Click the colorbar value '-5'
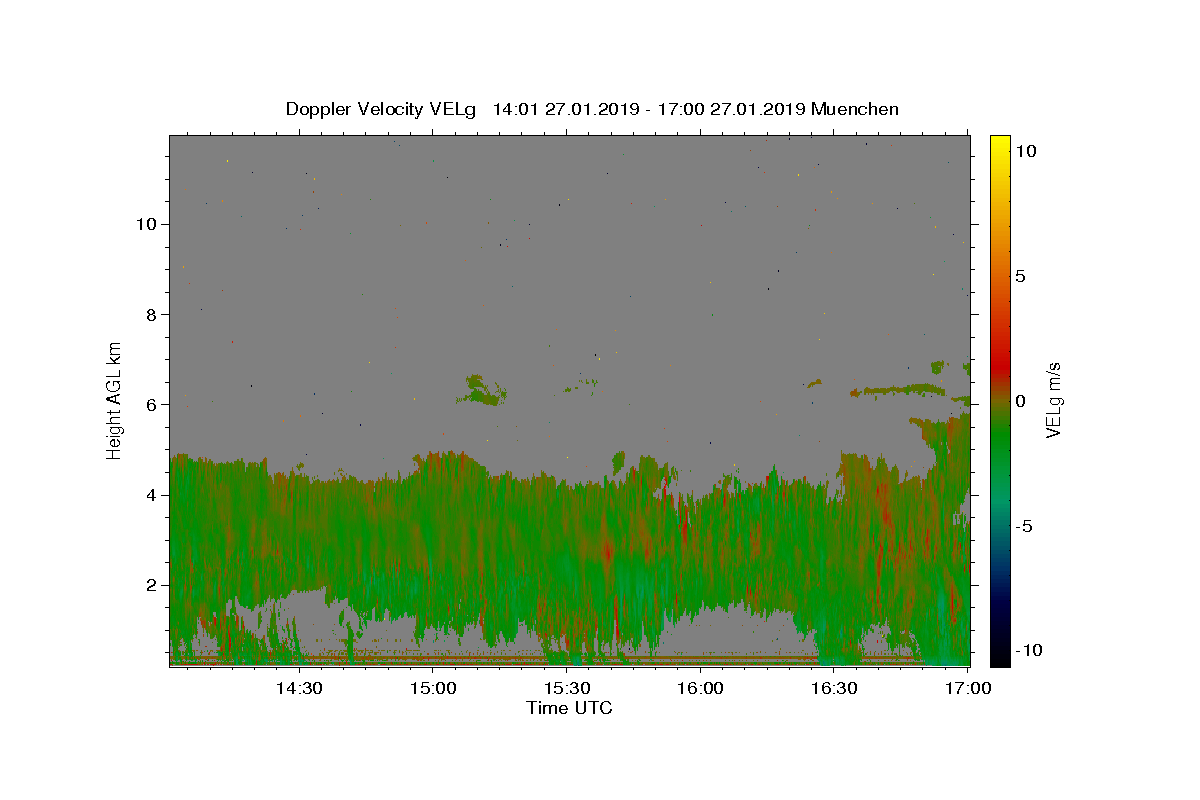 [x=1025, y=526]
